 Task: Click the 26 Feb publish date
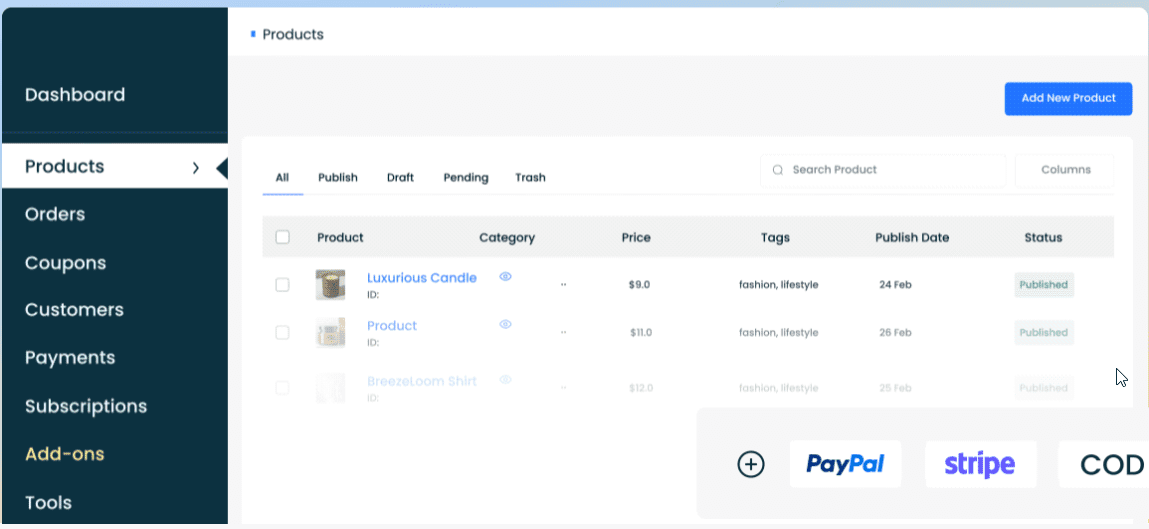pyautogui.click(x=895, y=333)
